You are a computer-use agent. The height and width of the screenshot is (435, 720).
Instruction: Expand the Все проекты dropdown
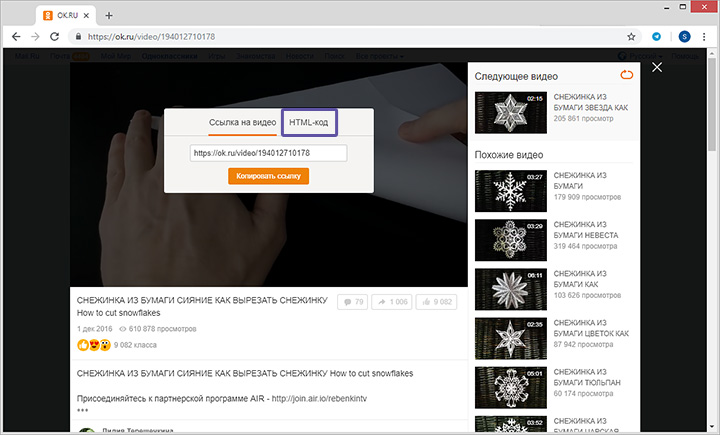(379, 56)
